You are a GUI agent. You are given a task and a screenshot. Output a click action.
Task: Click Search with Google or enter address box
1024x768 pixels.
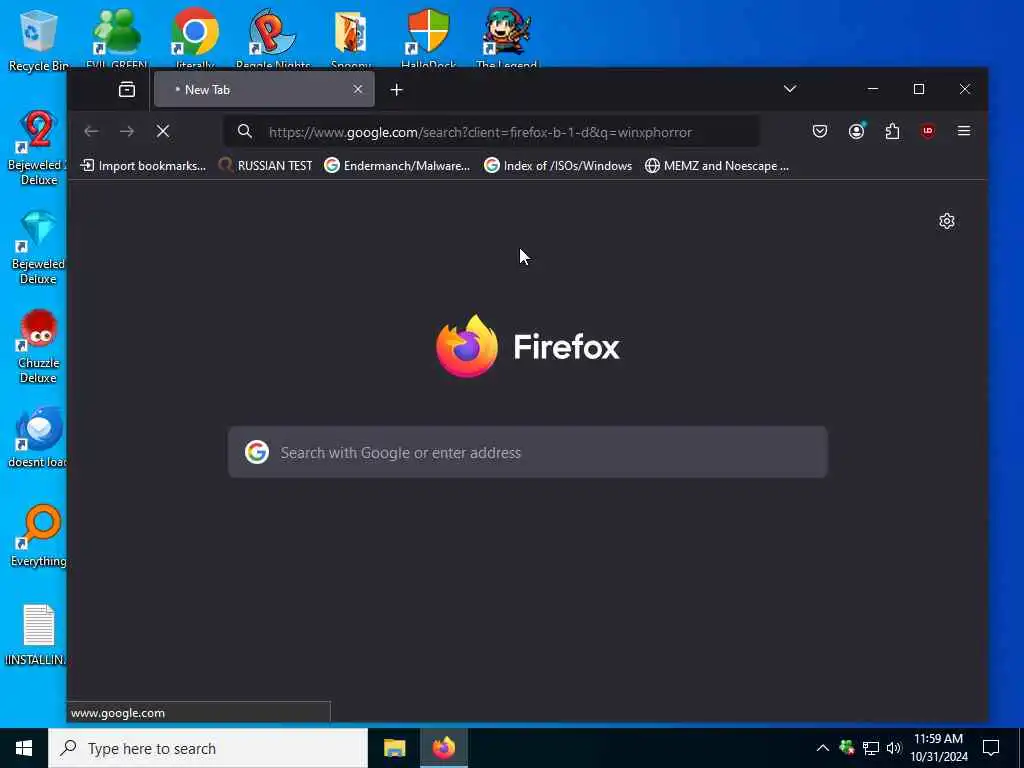point(528,452)
